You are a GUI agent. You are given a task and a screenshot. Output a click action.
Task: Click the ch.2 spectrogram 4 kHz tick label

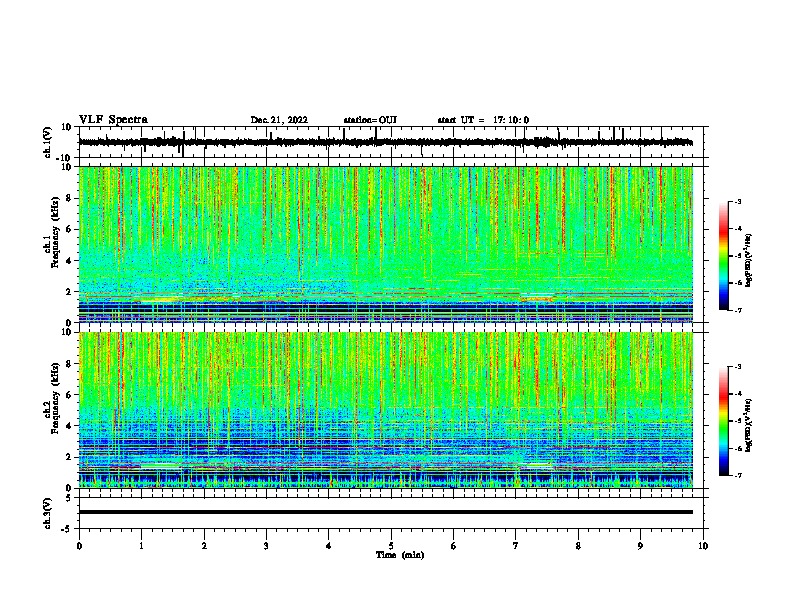(x=69, y=426)
